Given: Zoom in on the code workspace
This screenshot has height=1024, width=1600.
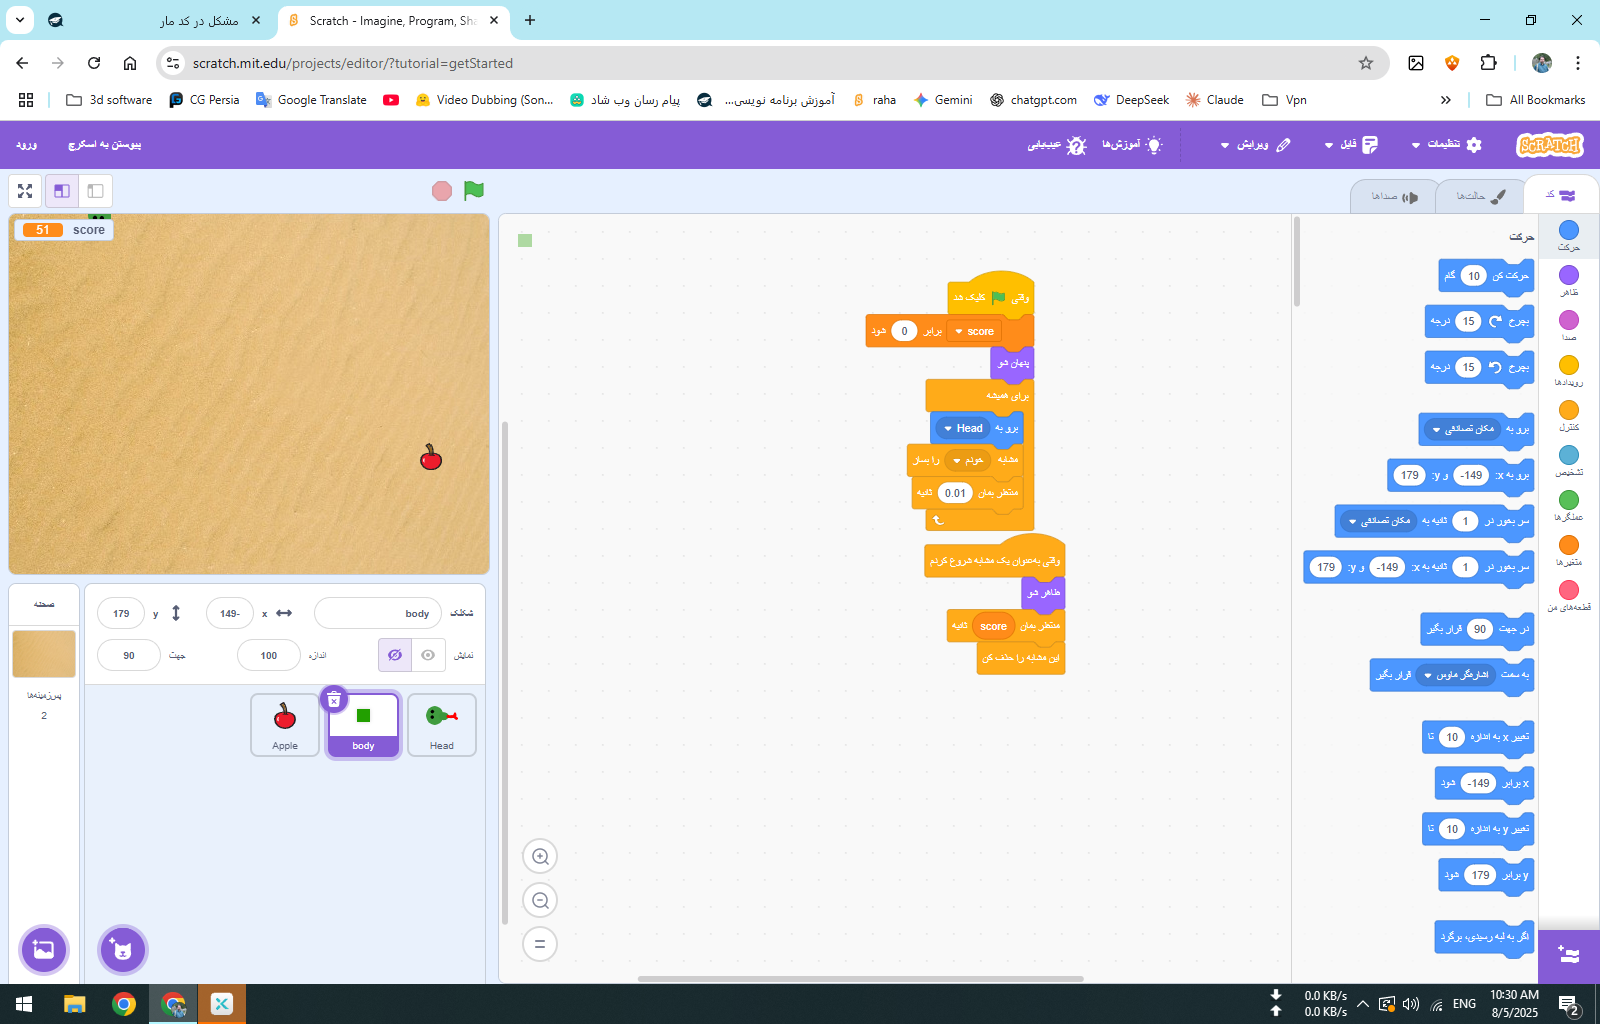Looking at the screenshot, I should (x=540, y=856).
